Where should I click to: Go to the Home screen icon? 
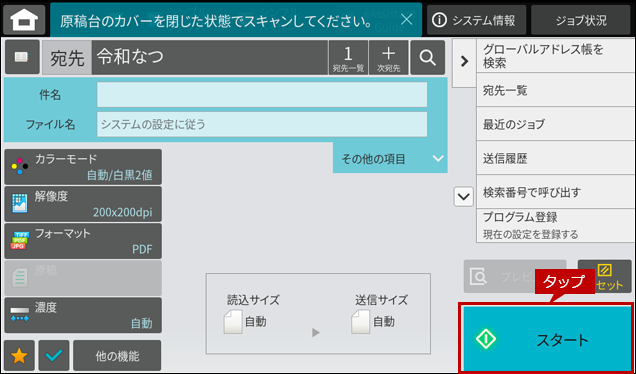coord(24,20)
